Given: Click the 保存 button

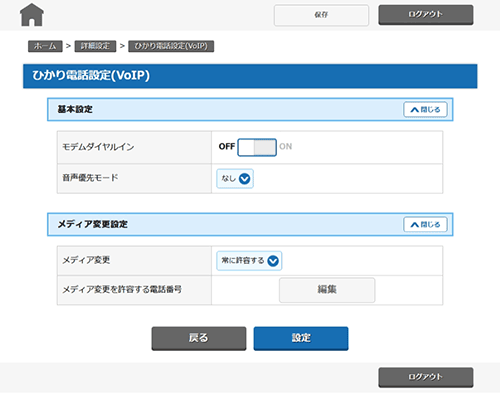Looking at the screenshot, I should [321, 15].
